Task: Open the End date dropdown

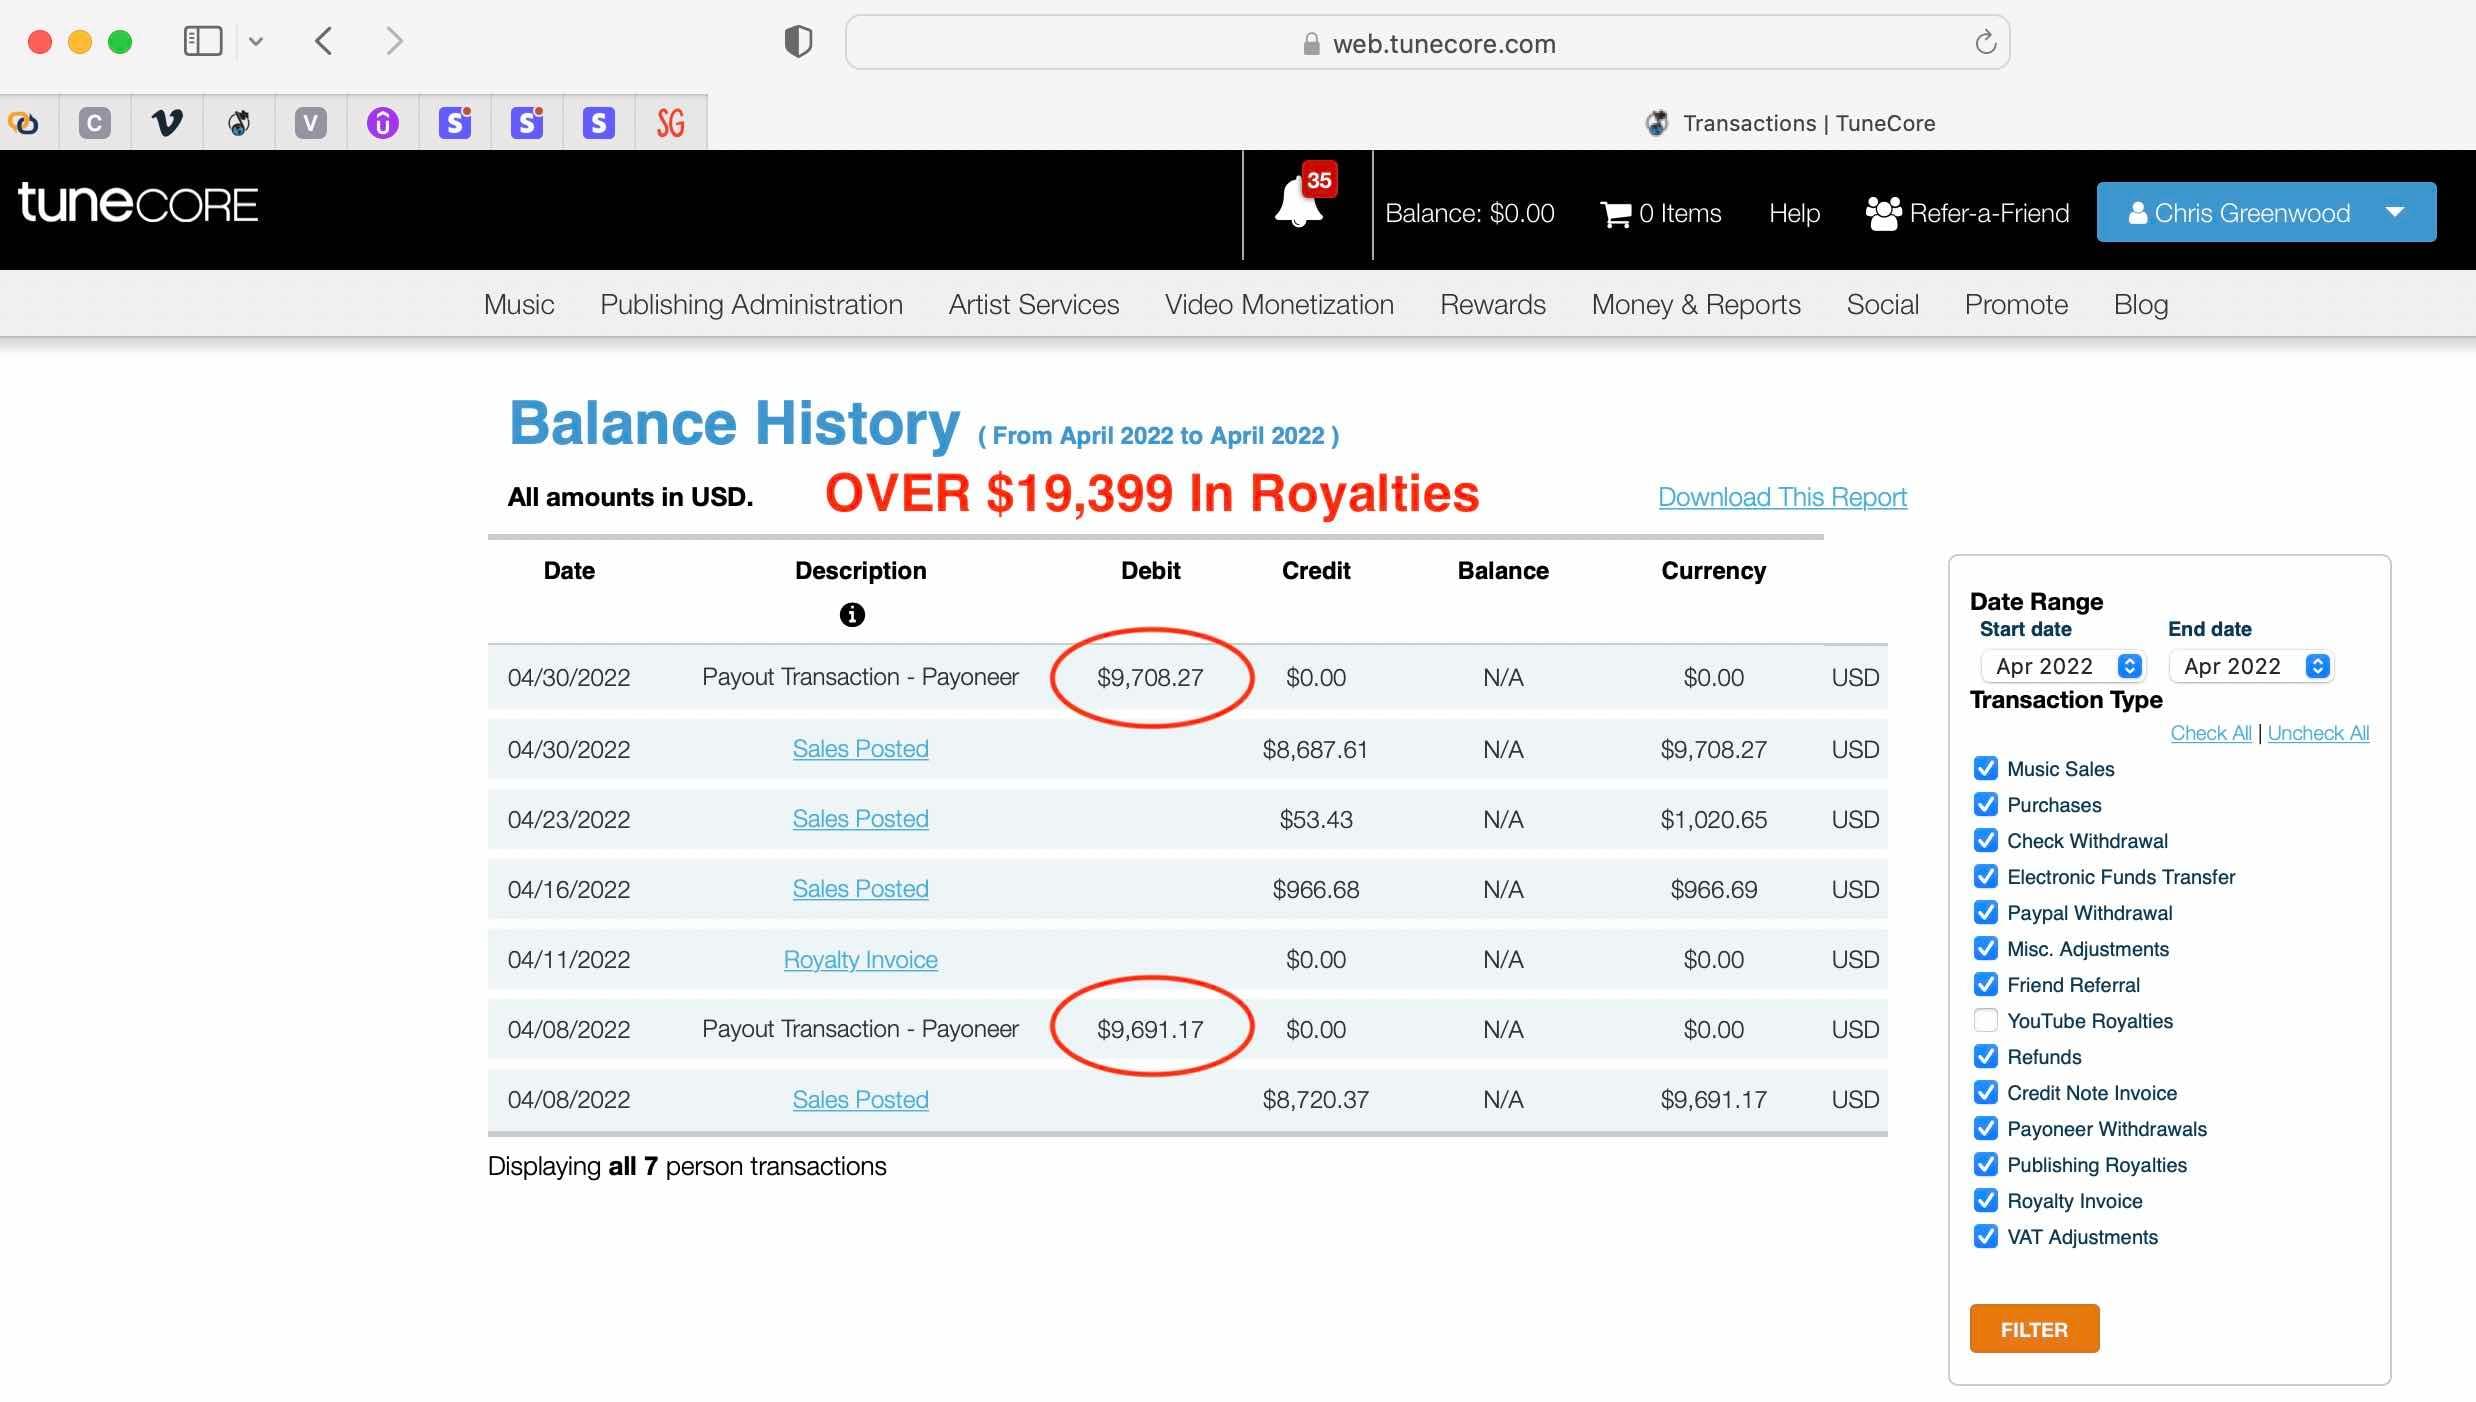Action: [2251, 666]
